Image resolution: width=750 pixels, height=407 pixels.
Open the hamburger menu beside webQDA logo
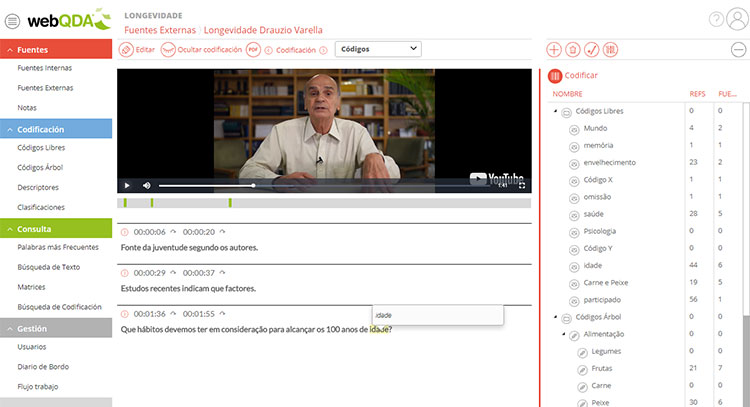point(12,21)
